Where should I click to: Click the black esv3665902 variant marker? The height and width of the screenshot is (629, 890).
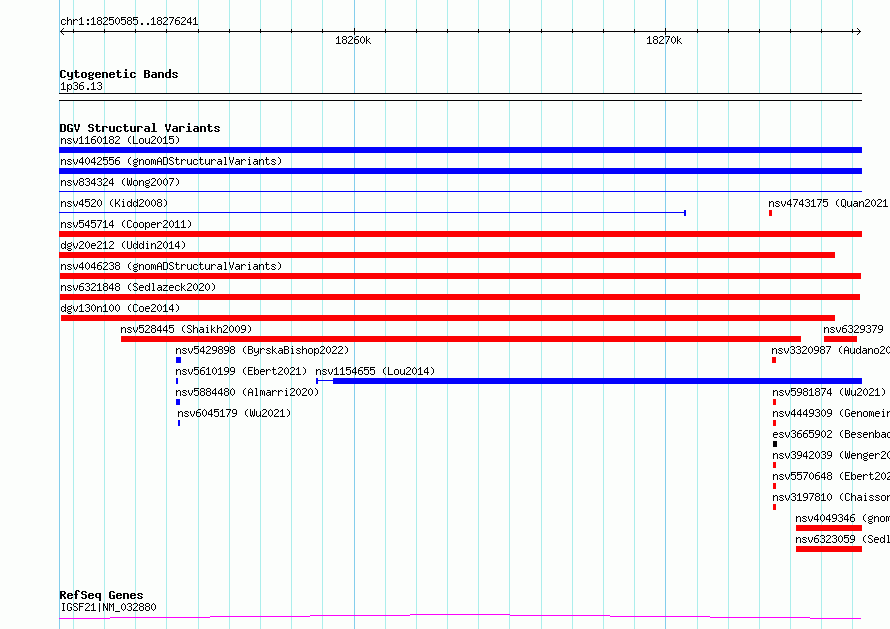click(x=775, y=444)
